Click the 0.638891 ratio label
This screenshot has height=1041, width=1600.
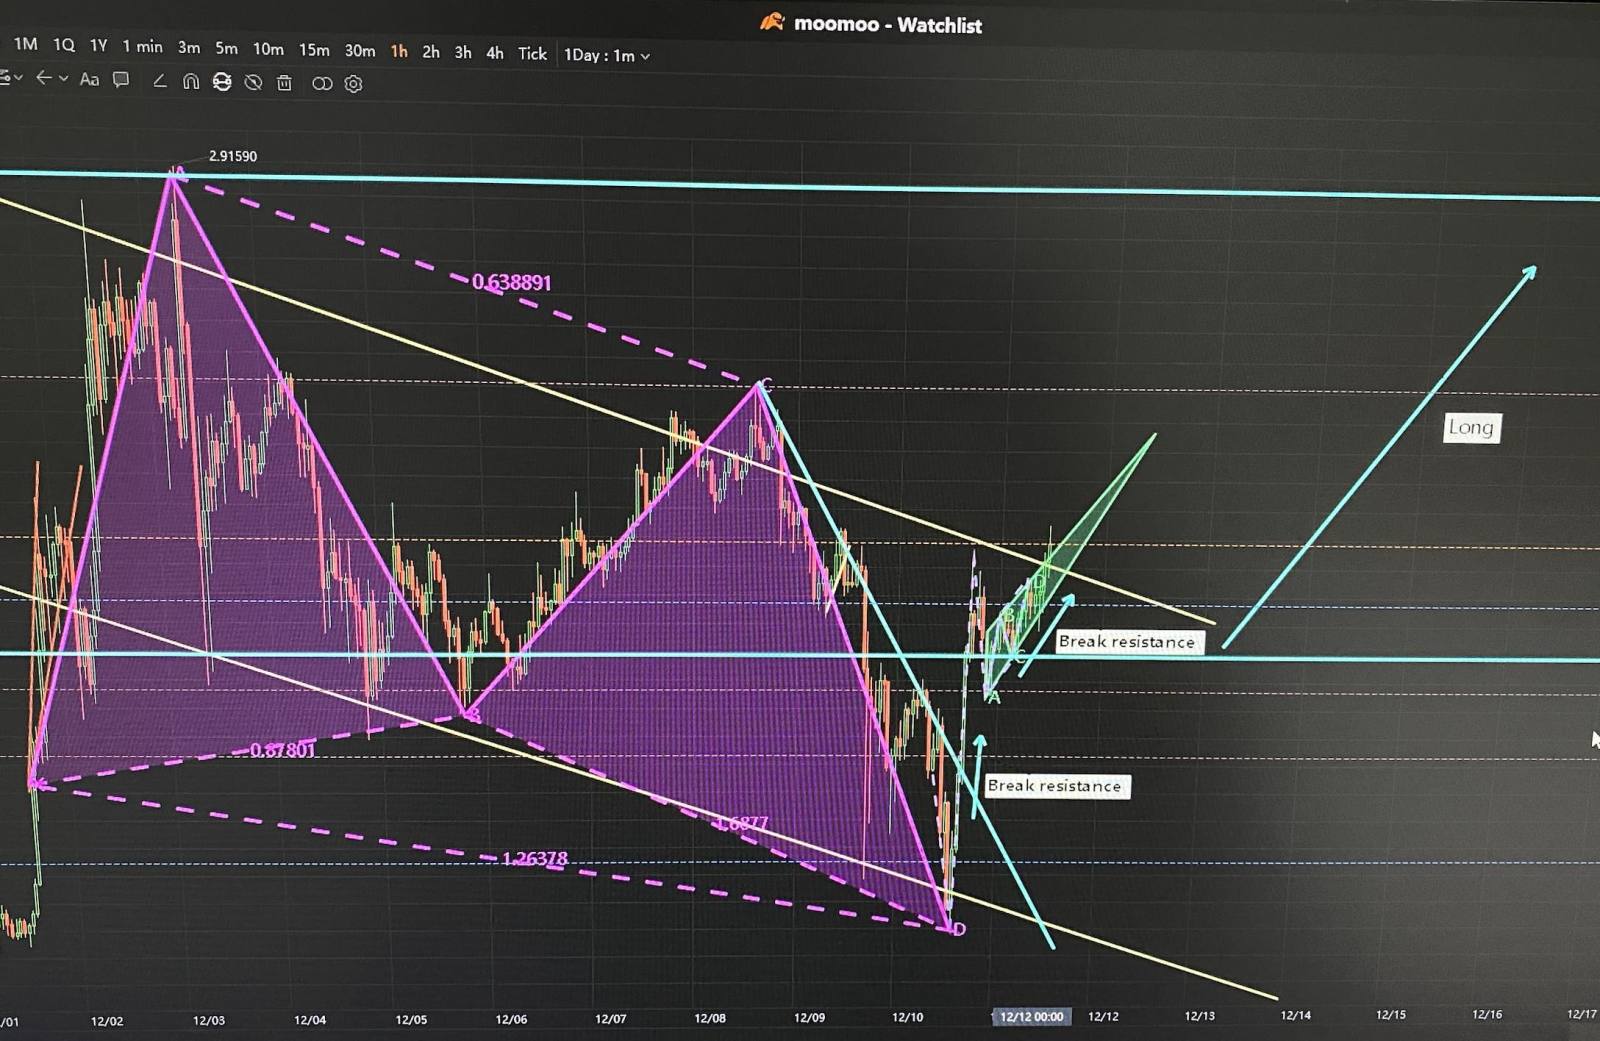[x=512, y=283]
